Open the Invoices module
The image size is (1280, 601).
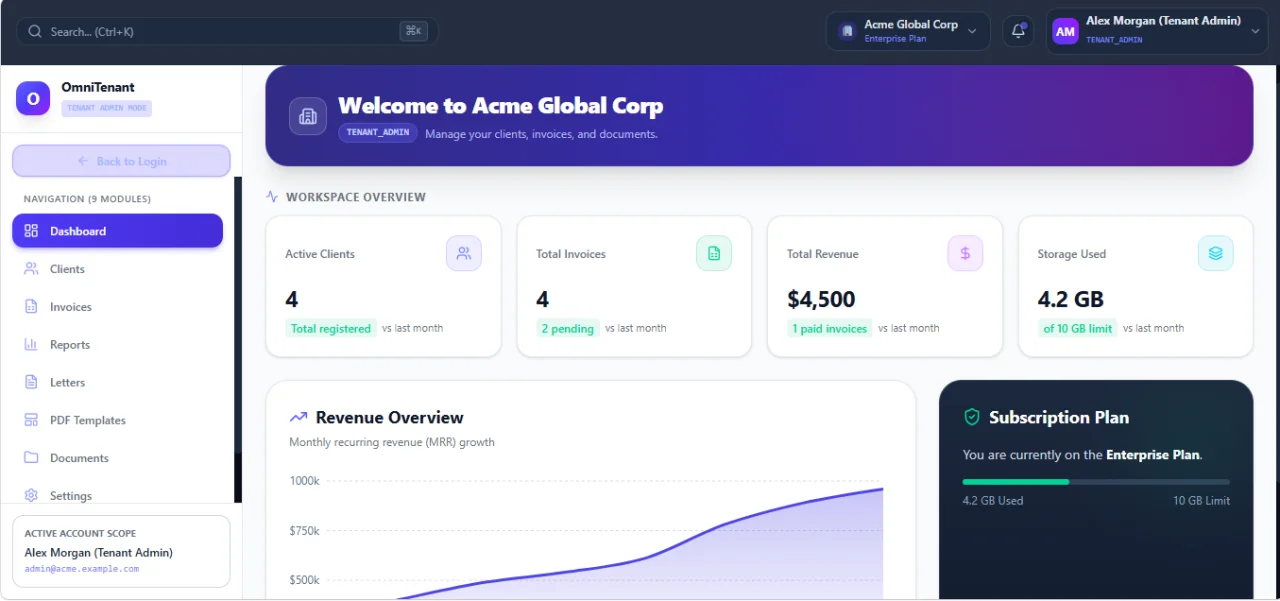(117, 307)
